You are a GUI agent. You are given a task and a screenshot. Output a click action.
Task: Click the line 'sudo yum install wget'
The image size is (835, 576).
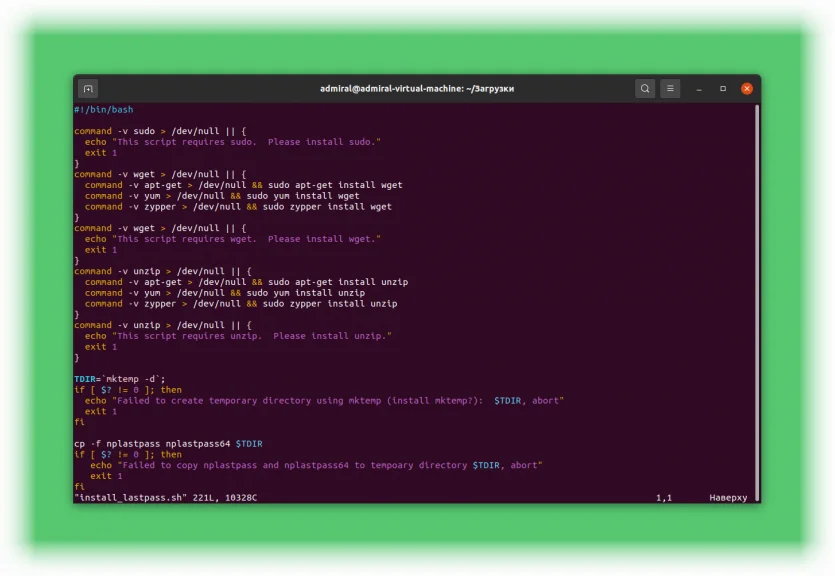(303, 196)
